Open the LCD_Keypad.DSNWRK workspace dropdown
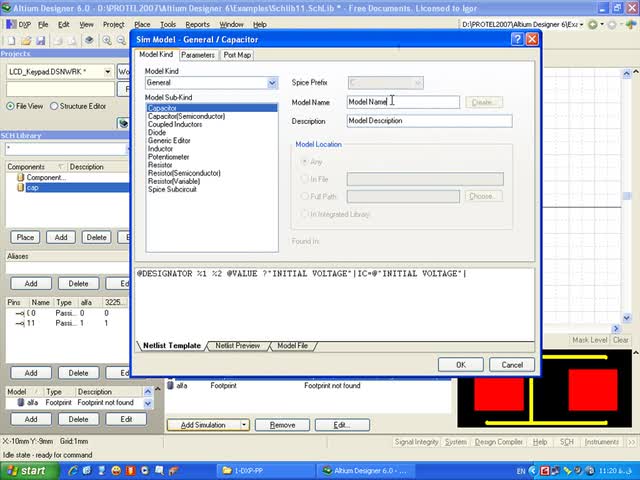The height and width of the screenshot is (480, 640). click(x=107, y=72)
